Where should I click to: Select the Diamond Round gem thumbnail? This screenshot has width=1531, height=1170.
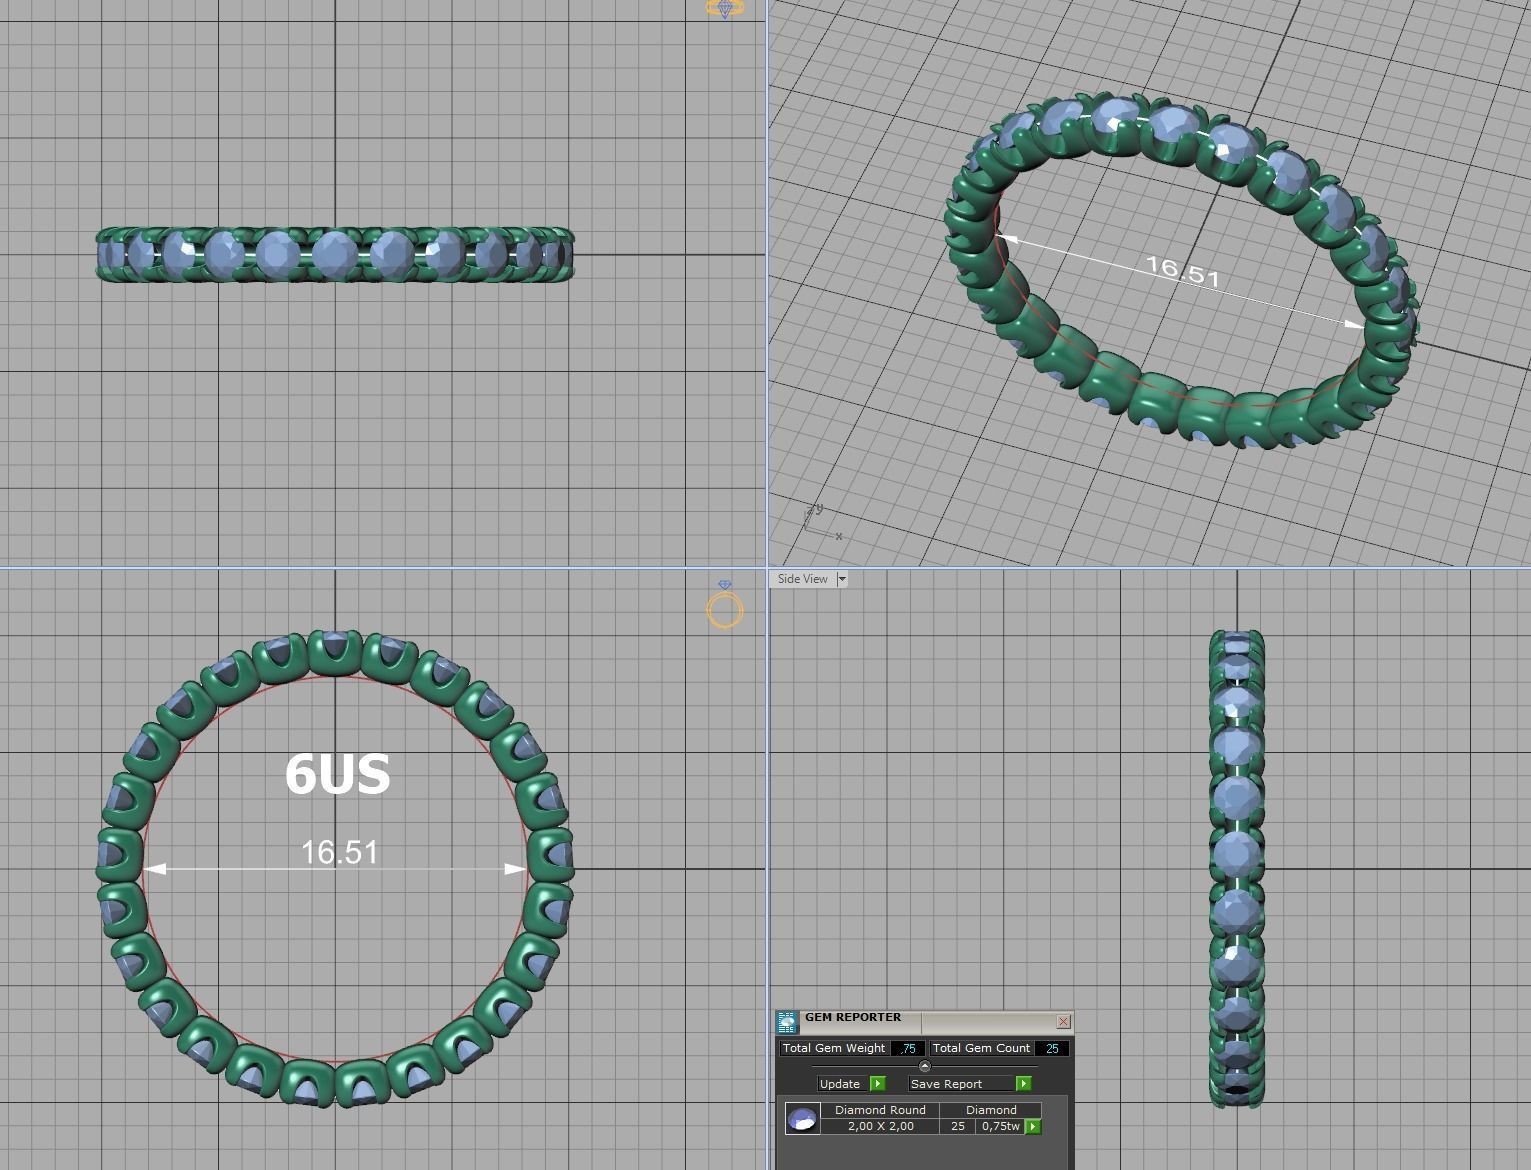point(803,1118)
